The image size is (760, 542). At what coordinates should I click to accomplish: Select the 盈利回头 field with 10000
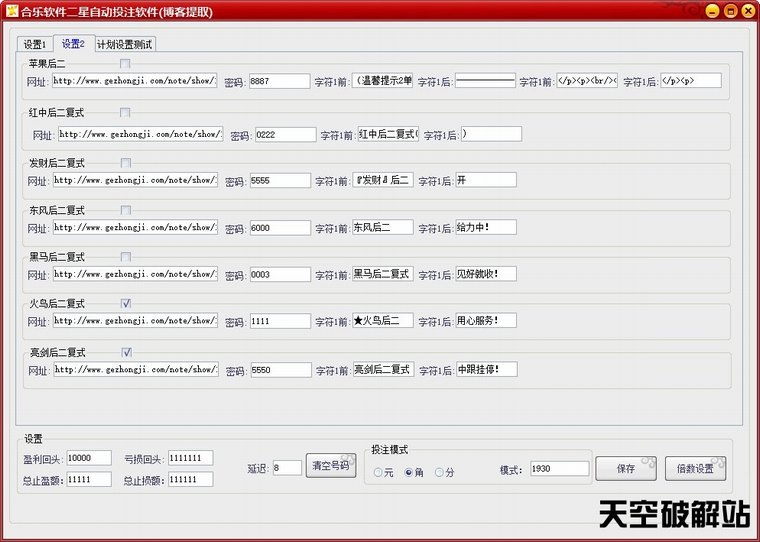(89, 458)
